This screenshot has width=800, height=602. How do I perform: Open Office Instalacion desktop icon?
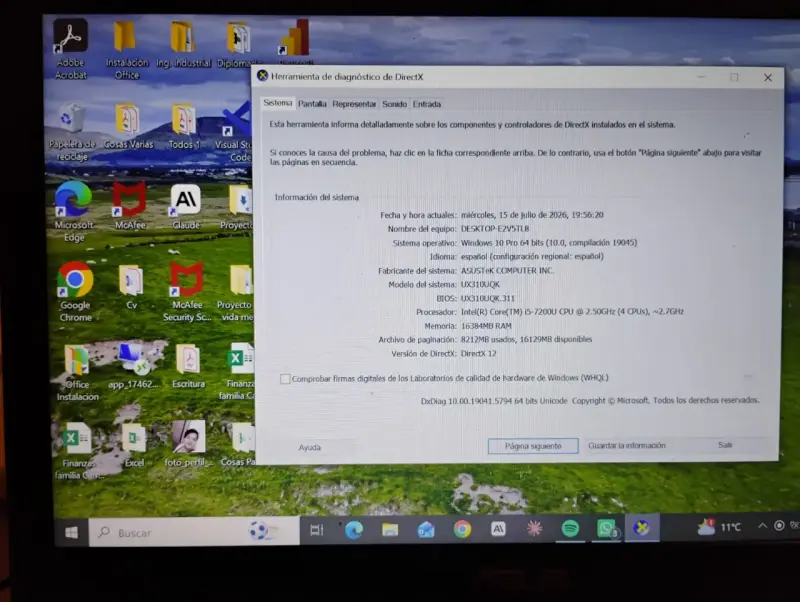click(78, 372)
